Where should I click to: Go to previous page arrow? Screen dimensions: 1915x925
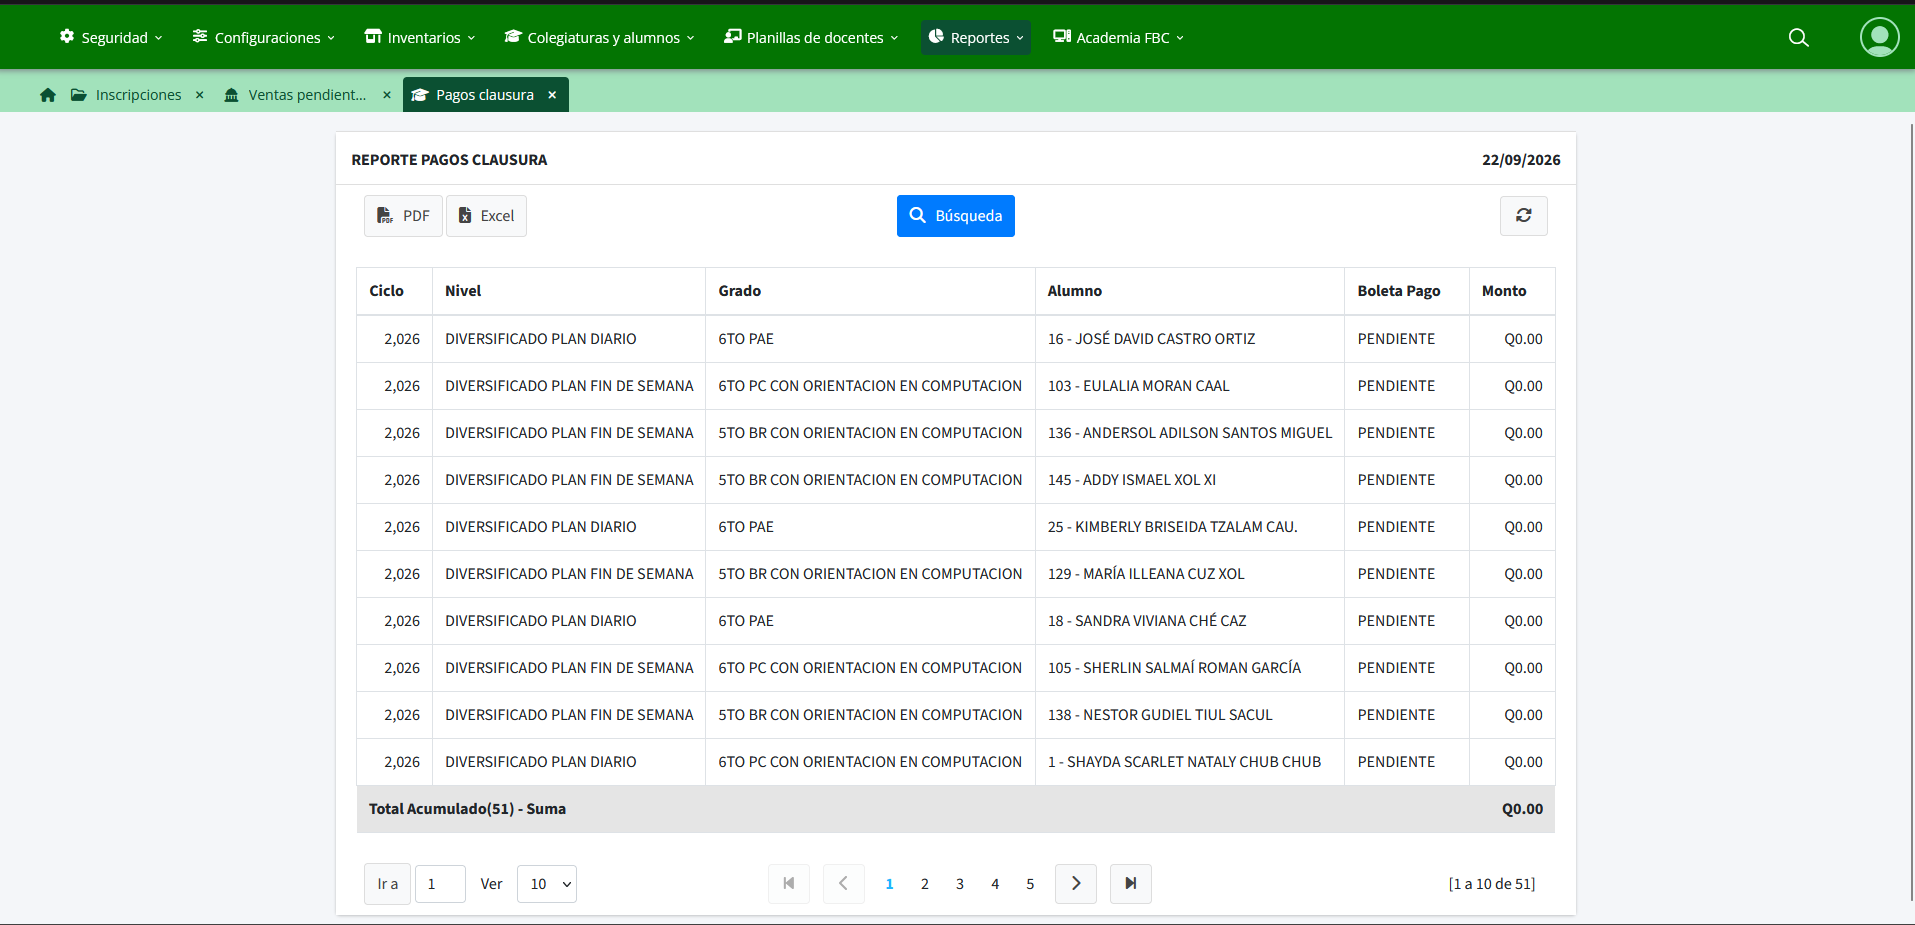[x=844, y=884]
